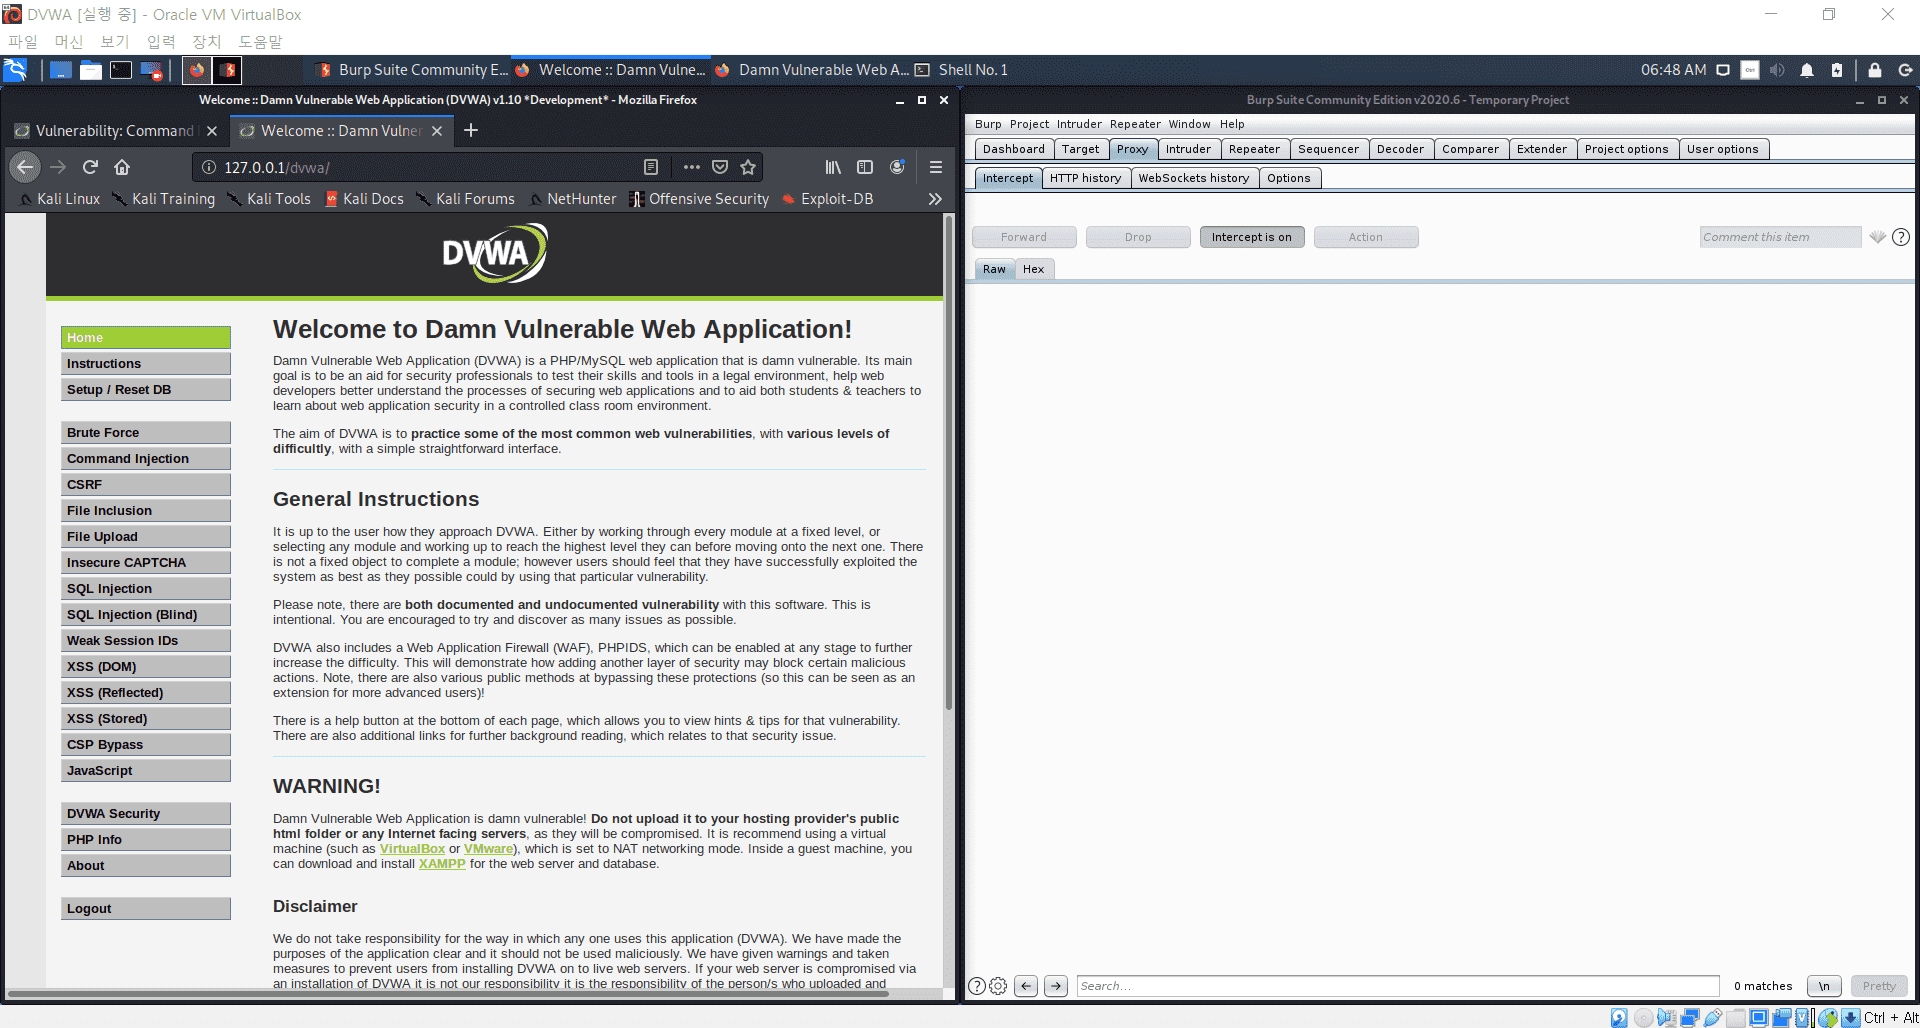Image resolution: width=1920 pixels, height=1028 pixels.
Task: Toggle reader view in the Firefox address bar
Action: tap(651, 167)
